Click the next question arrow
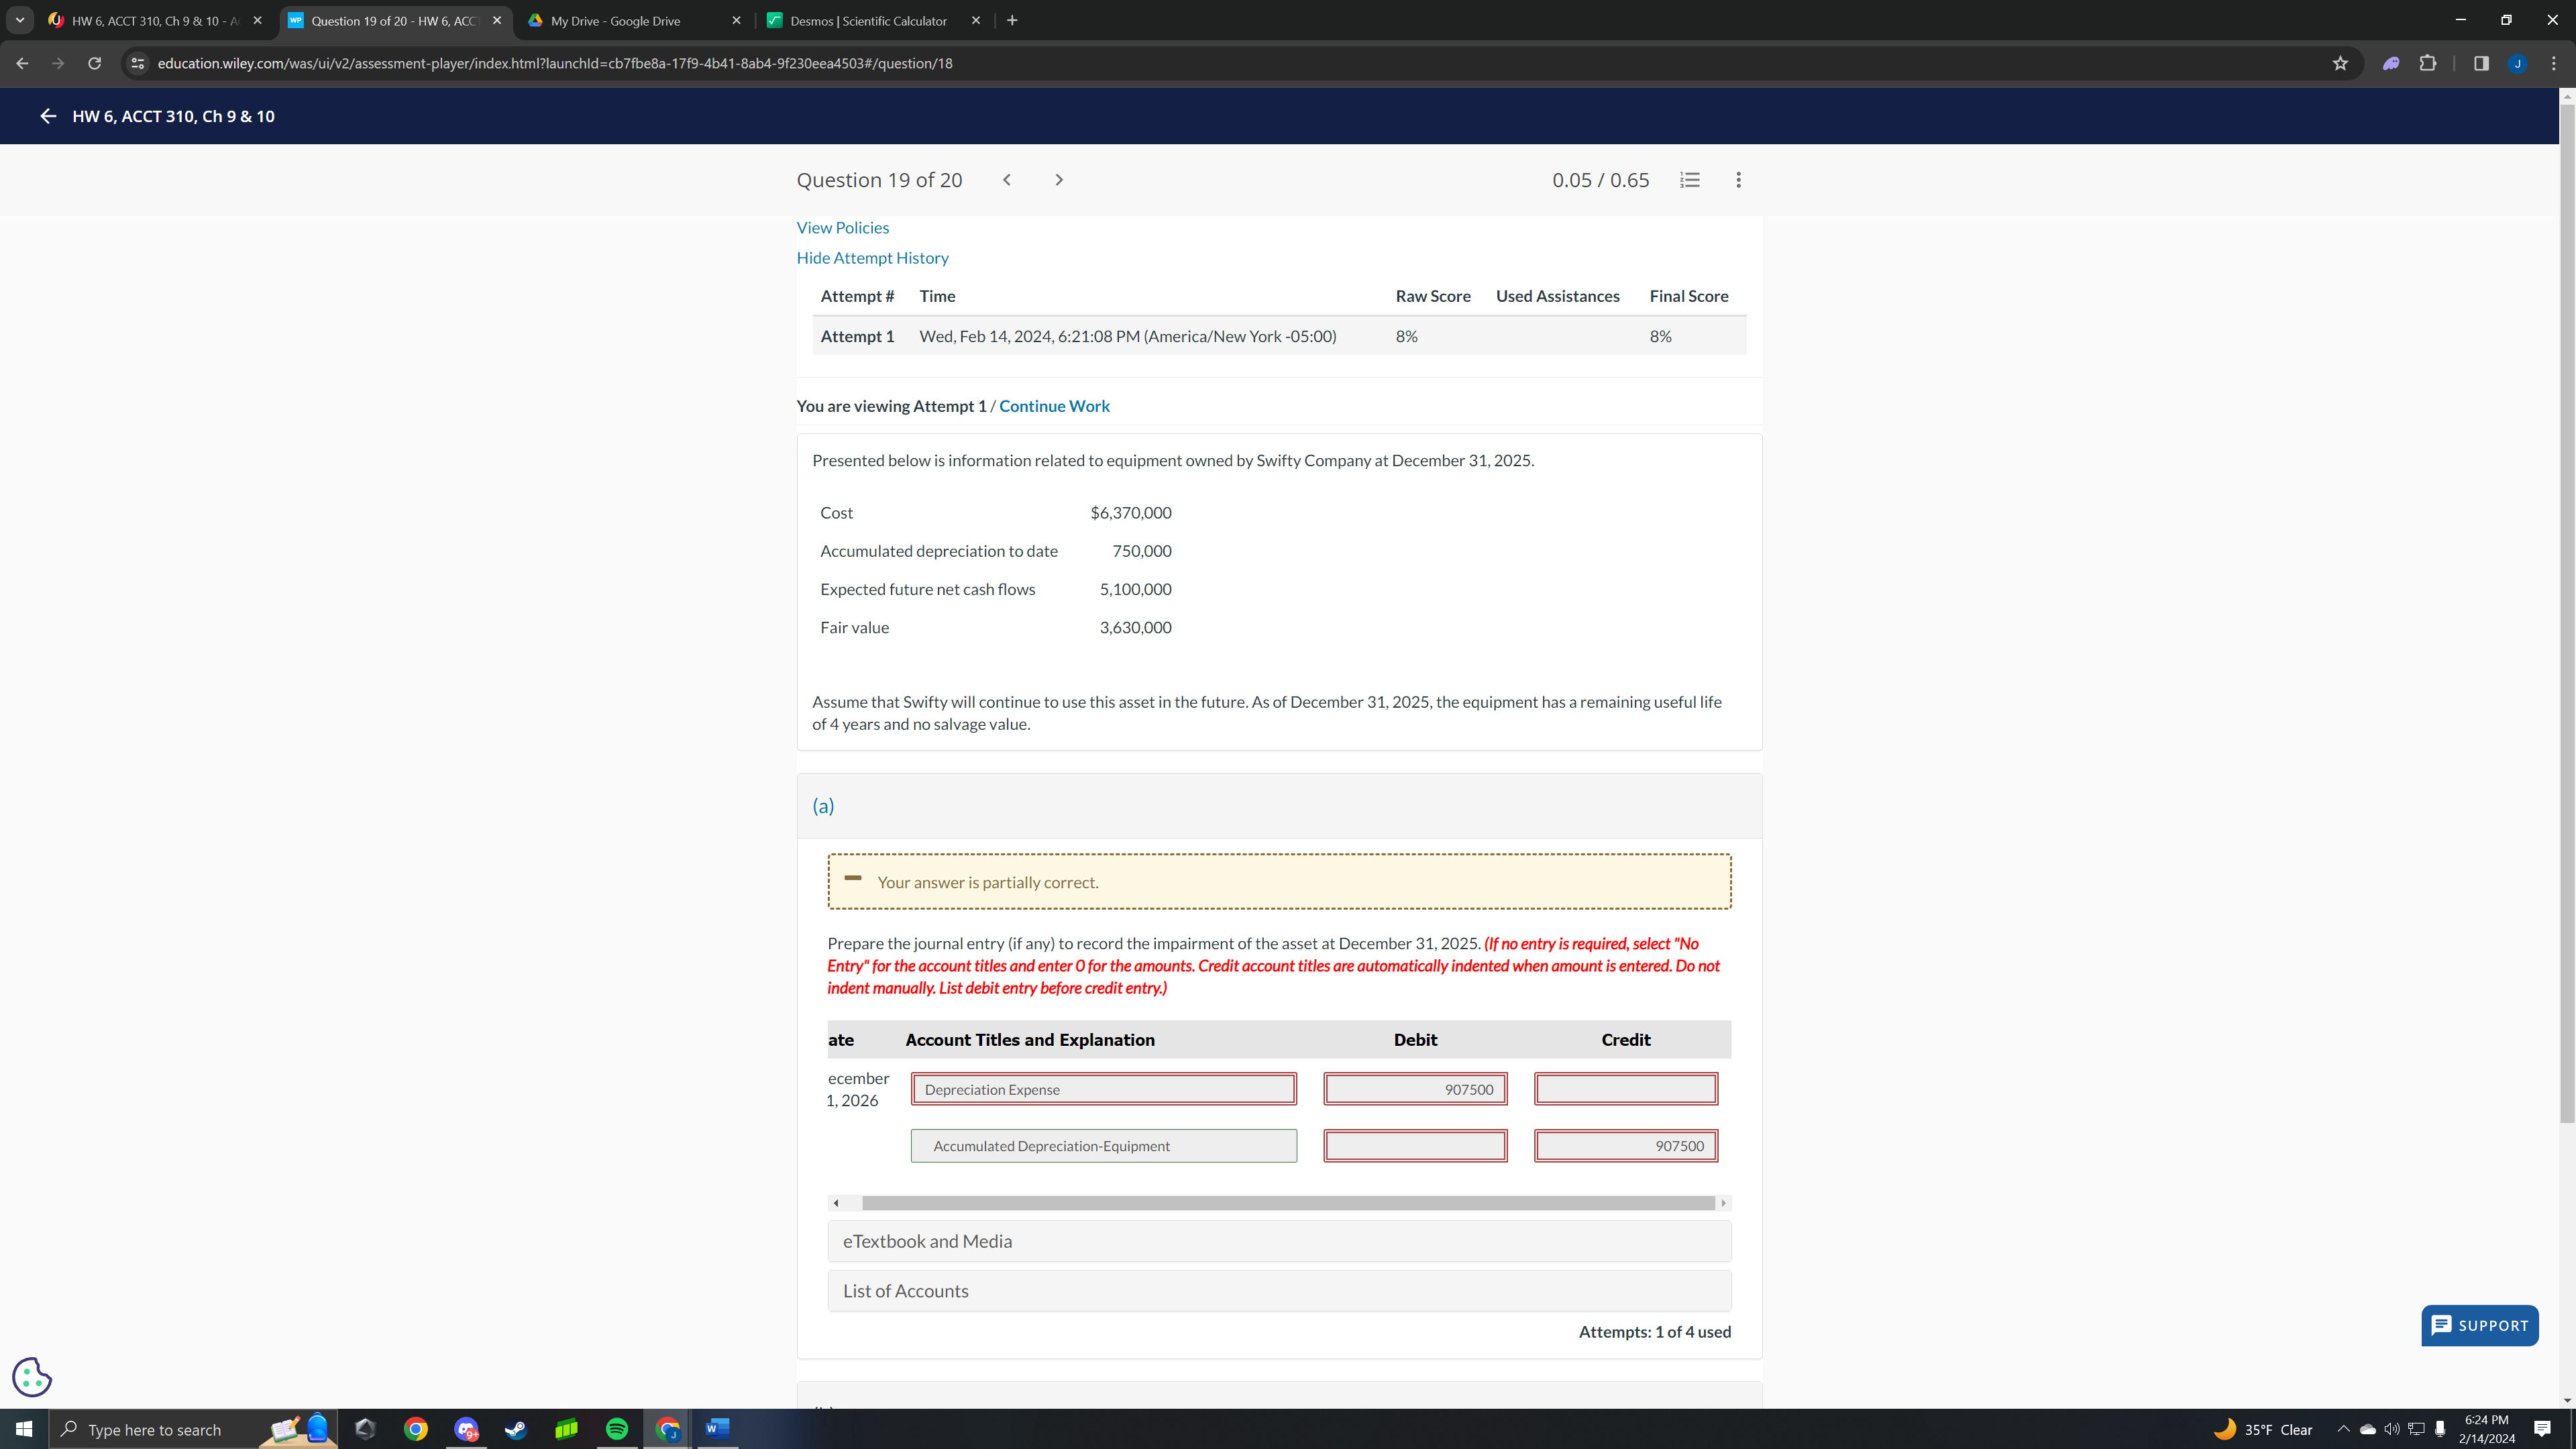 click(1059, 180)
